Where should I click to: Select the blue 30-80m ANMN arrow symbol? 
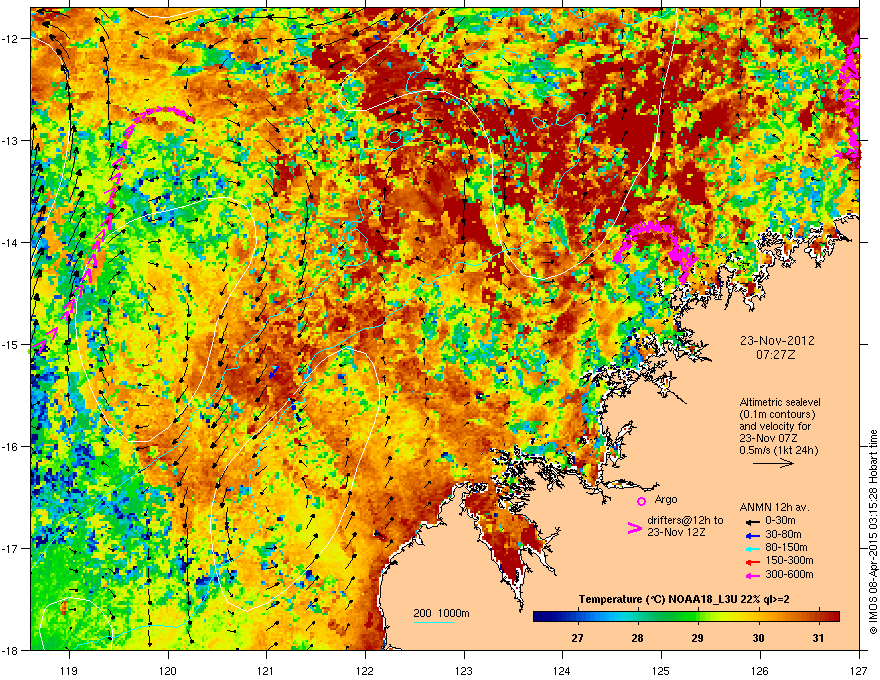(751, 534)
